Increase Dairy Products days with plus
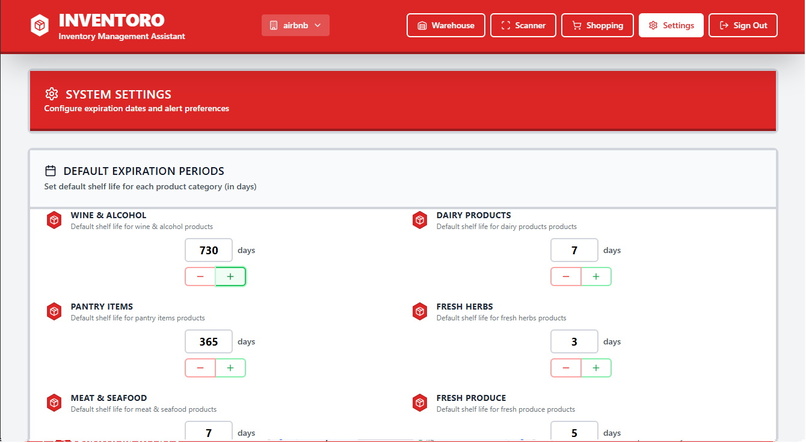Image resolution: width=806 pixels, height=443 pixels. point(596,276)
